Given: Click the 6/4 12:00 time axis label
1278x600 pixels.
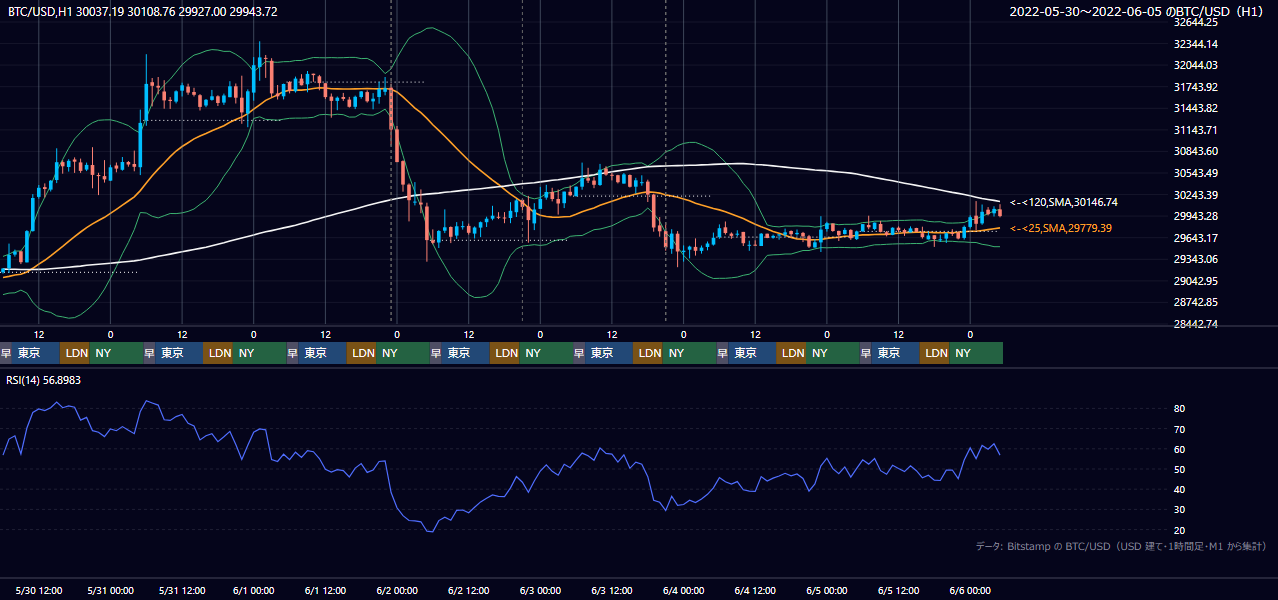Looking at the screenshot, I should tap(756, 590).
